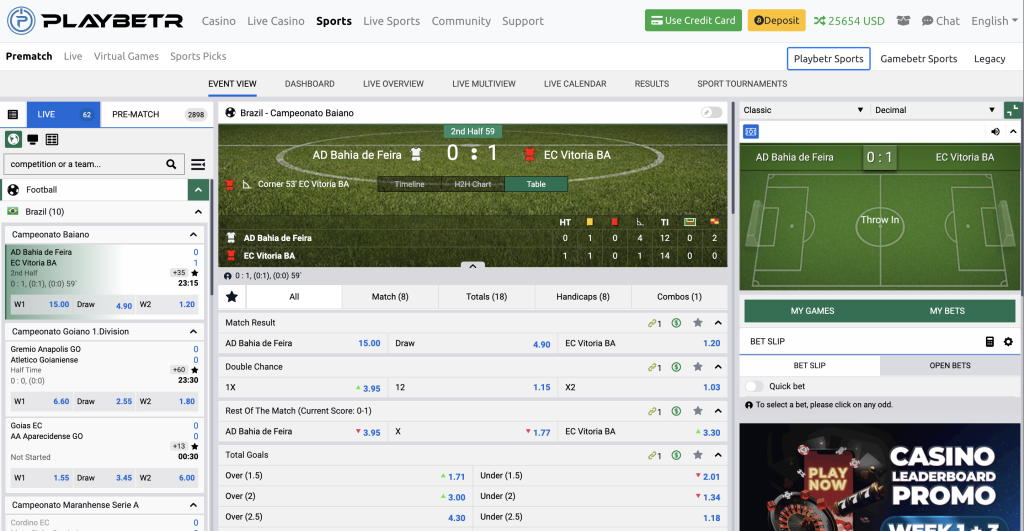
Task: Click Use Credit Card button
Action: tap(694, 20)
